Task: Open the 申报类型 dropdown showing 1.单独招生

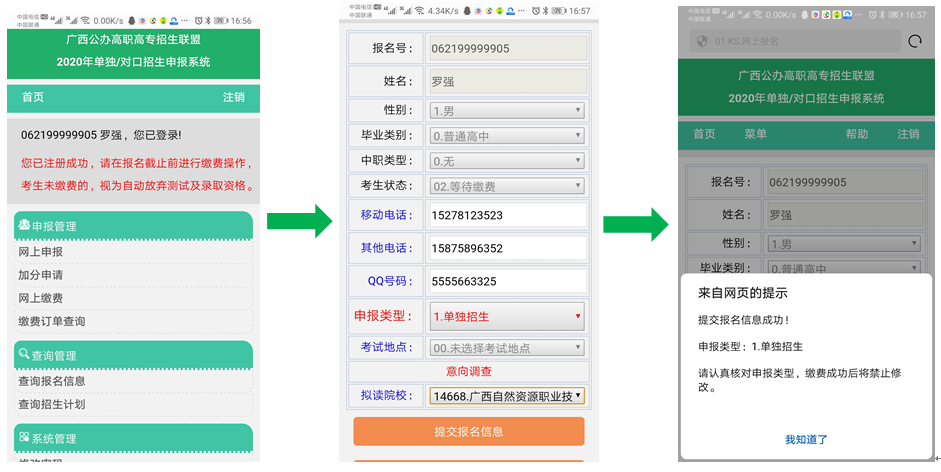Action: click(507, 316)
